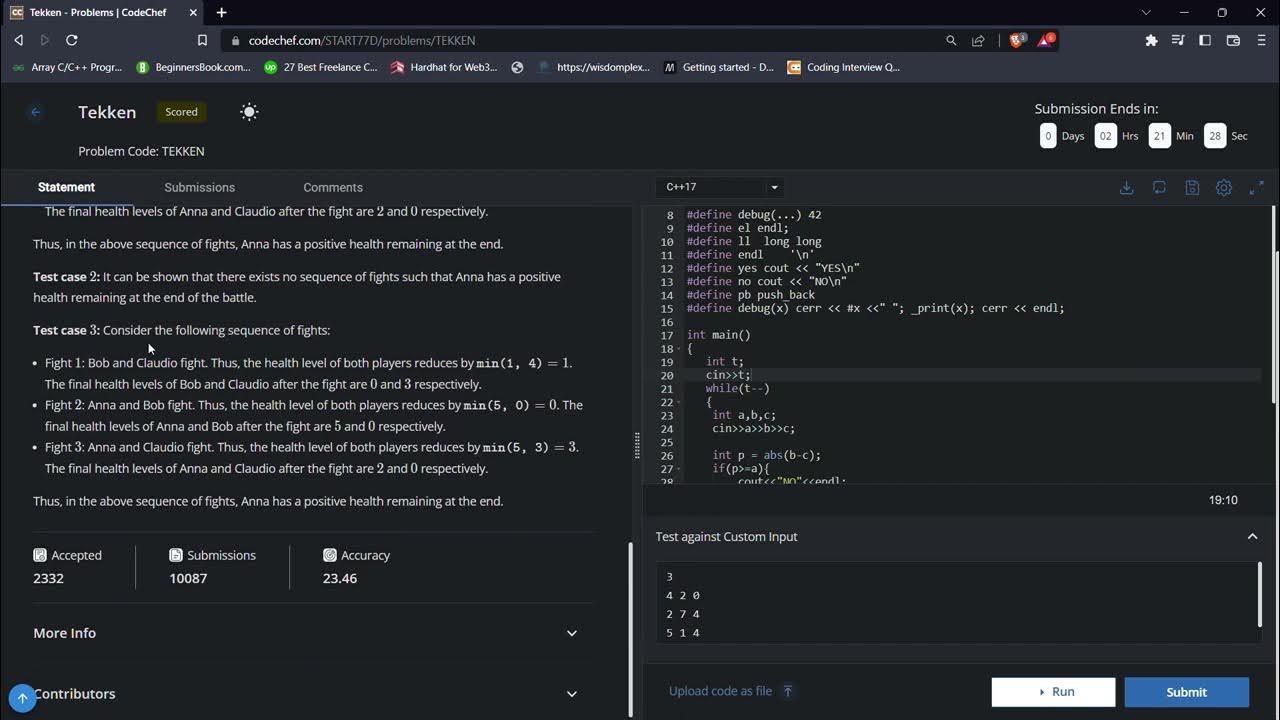Toggle light theme with the sun icon

pos(249,112)
